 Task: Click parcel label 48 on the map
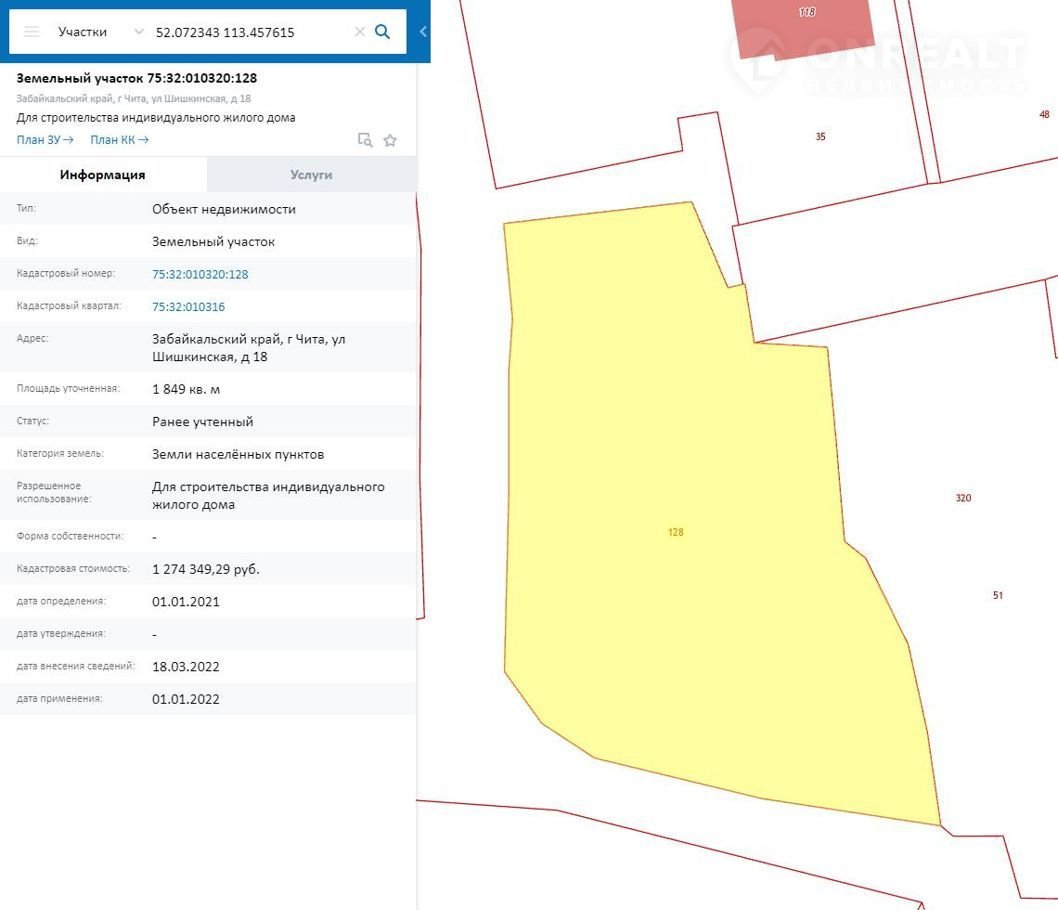1045,115
